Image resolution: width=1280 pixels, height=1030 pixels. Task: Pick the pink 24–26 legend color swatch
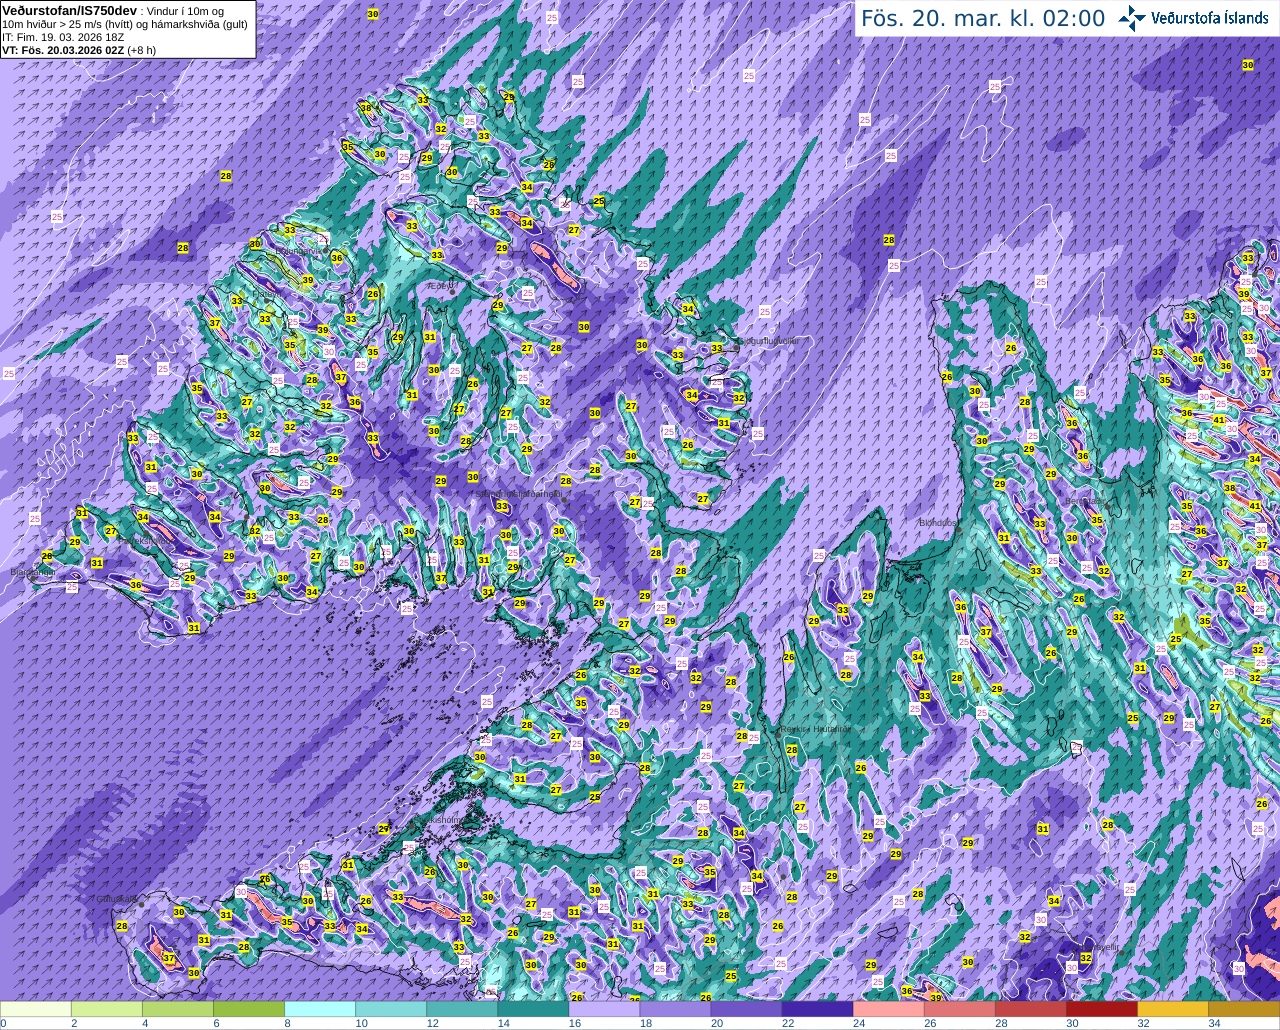coord(888,1008)
